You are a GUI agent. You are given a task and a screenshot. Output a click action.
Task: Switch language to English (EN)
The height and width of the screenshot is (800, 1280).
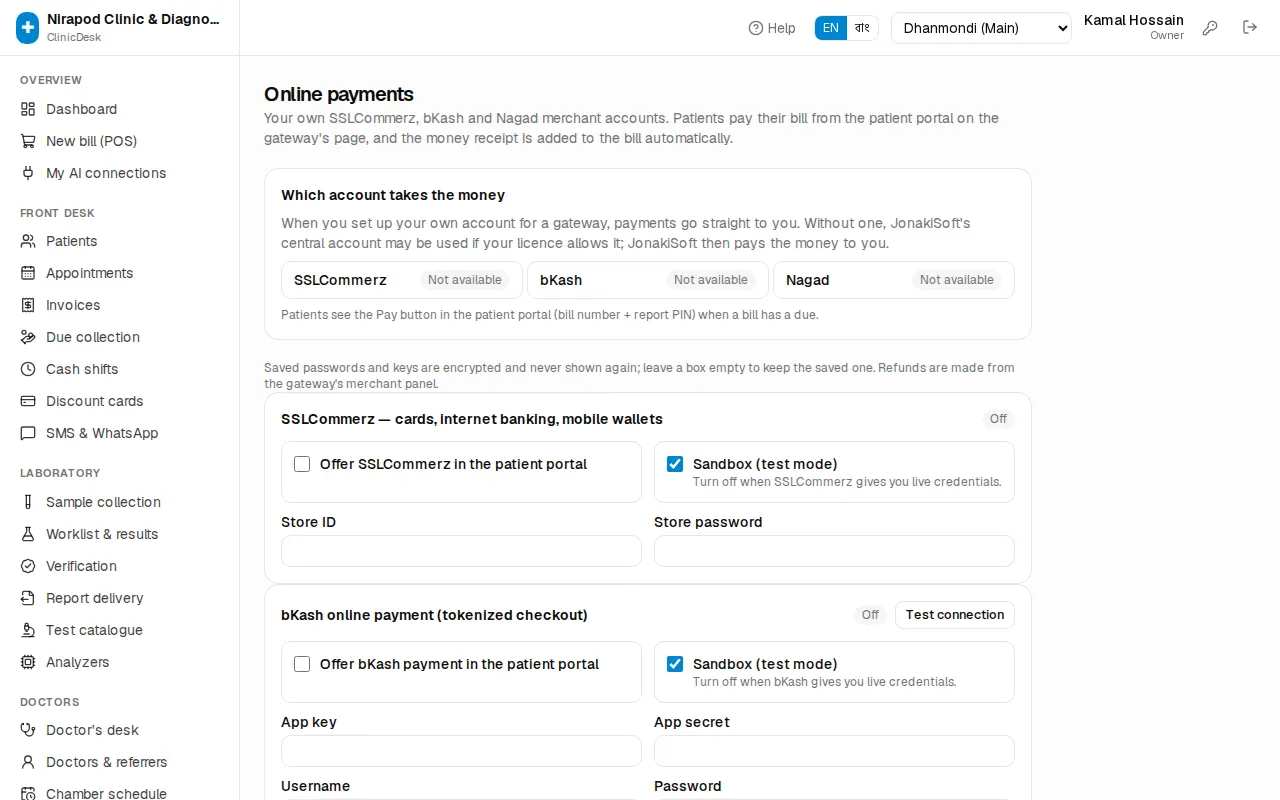click(x=831, y=28)
